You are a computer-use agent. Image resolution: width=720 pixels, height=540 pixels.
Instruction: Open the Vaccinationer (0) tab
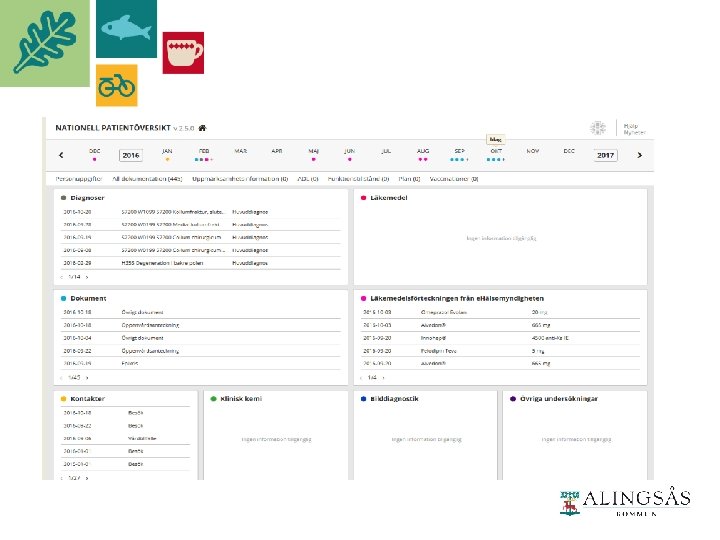click(454, 179)
